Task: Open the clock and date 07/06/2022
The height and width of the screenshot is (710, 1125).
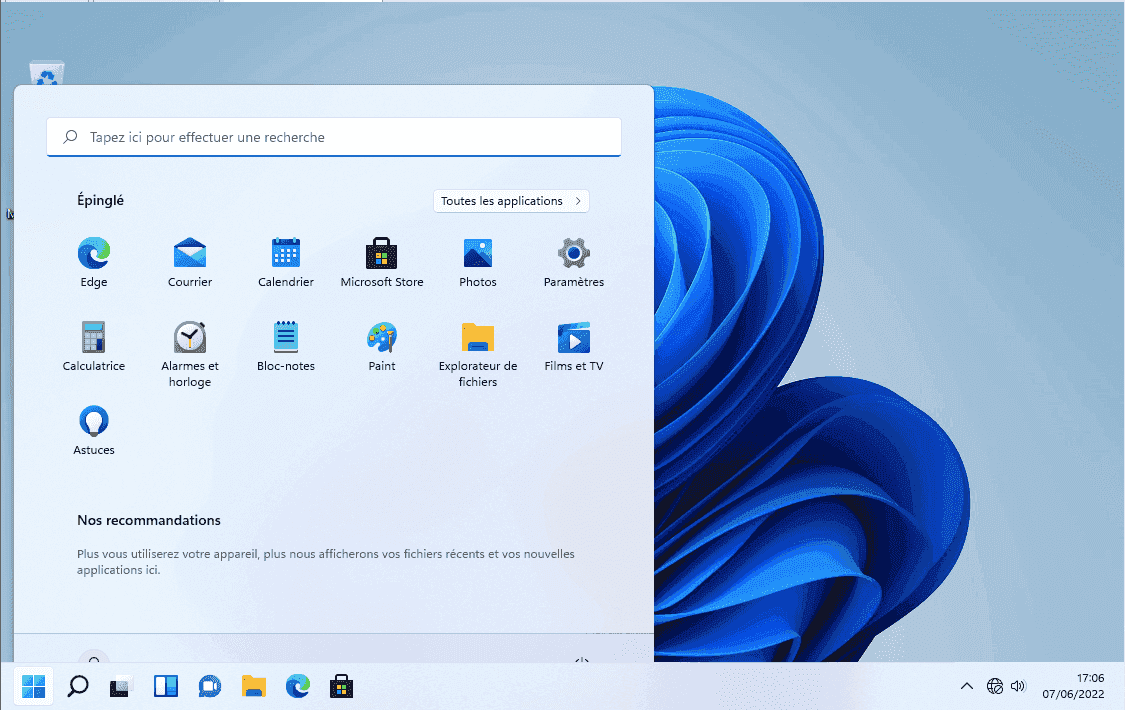Action: (x=1073, y=686)
